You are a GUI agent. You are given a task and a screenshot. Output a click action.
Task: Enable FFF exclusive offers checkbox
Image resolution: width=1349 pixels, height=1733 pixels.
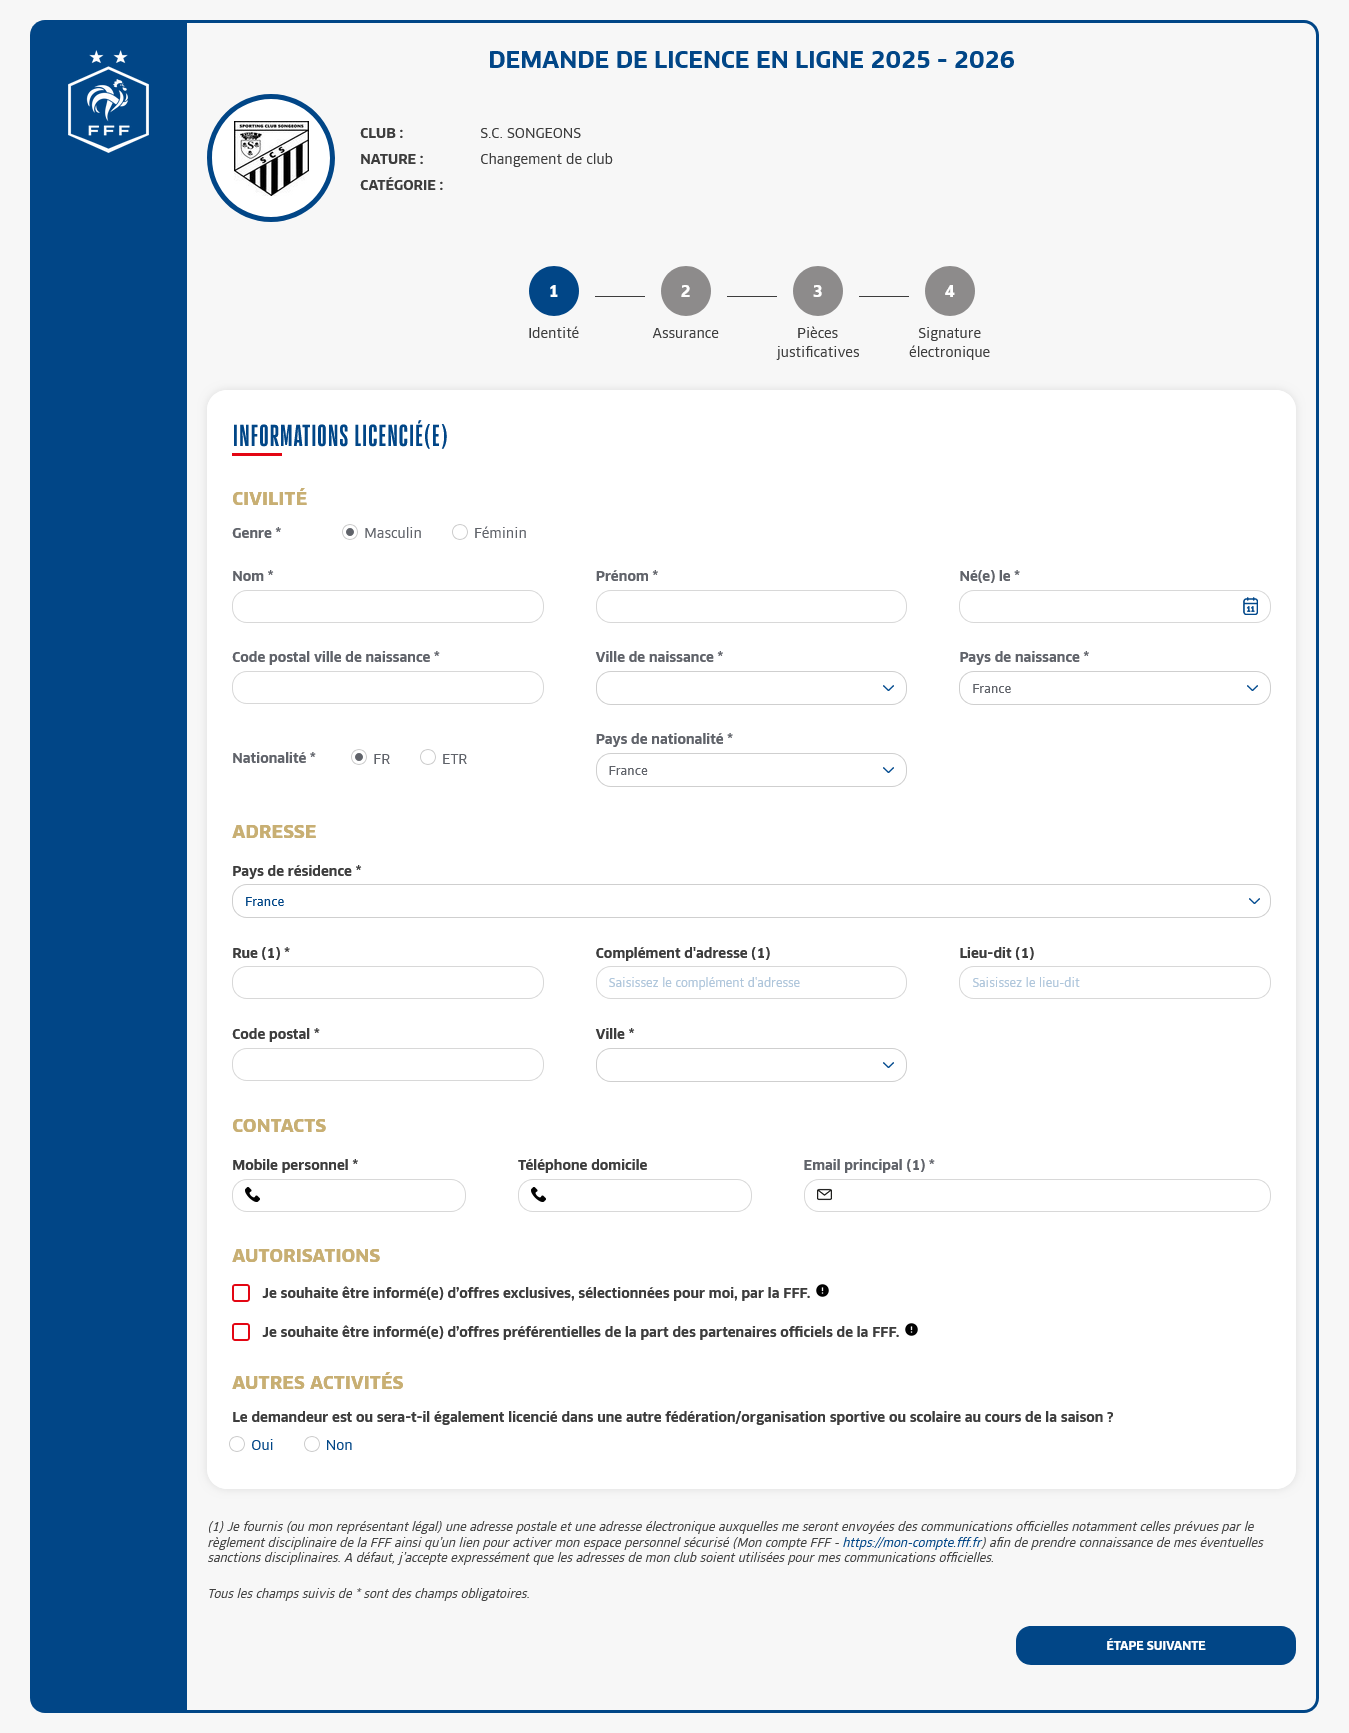(x=241, y=1293)
